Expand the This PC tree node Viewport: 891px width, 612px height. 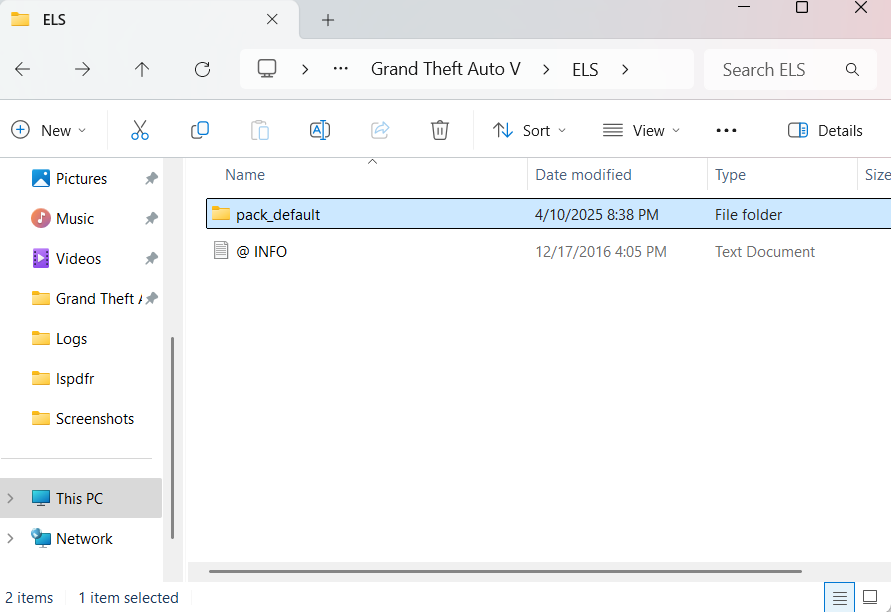pyautogui.click(x=11, y=498)
